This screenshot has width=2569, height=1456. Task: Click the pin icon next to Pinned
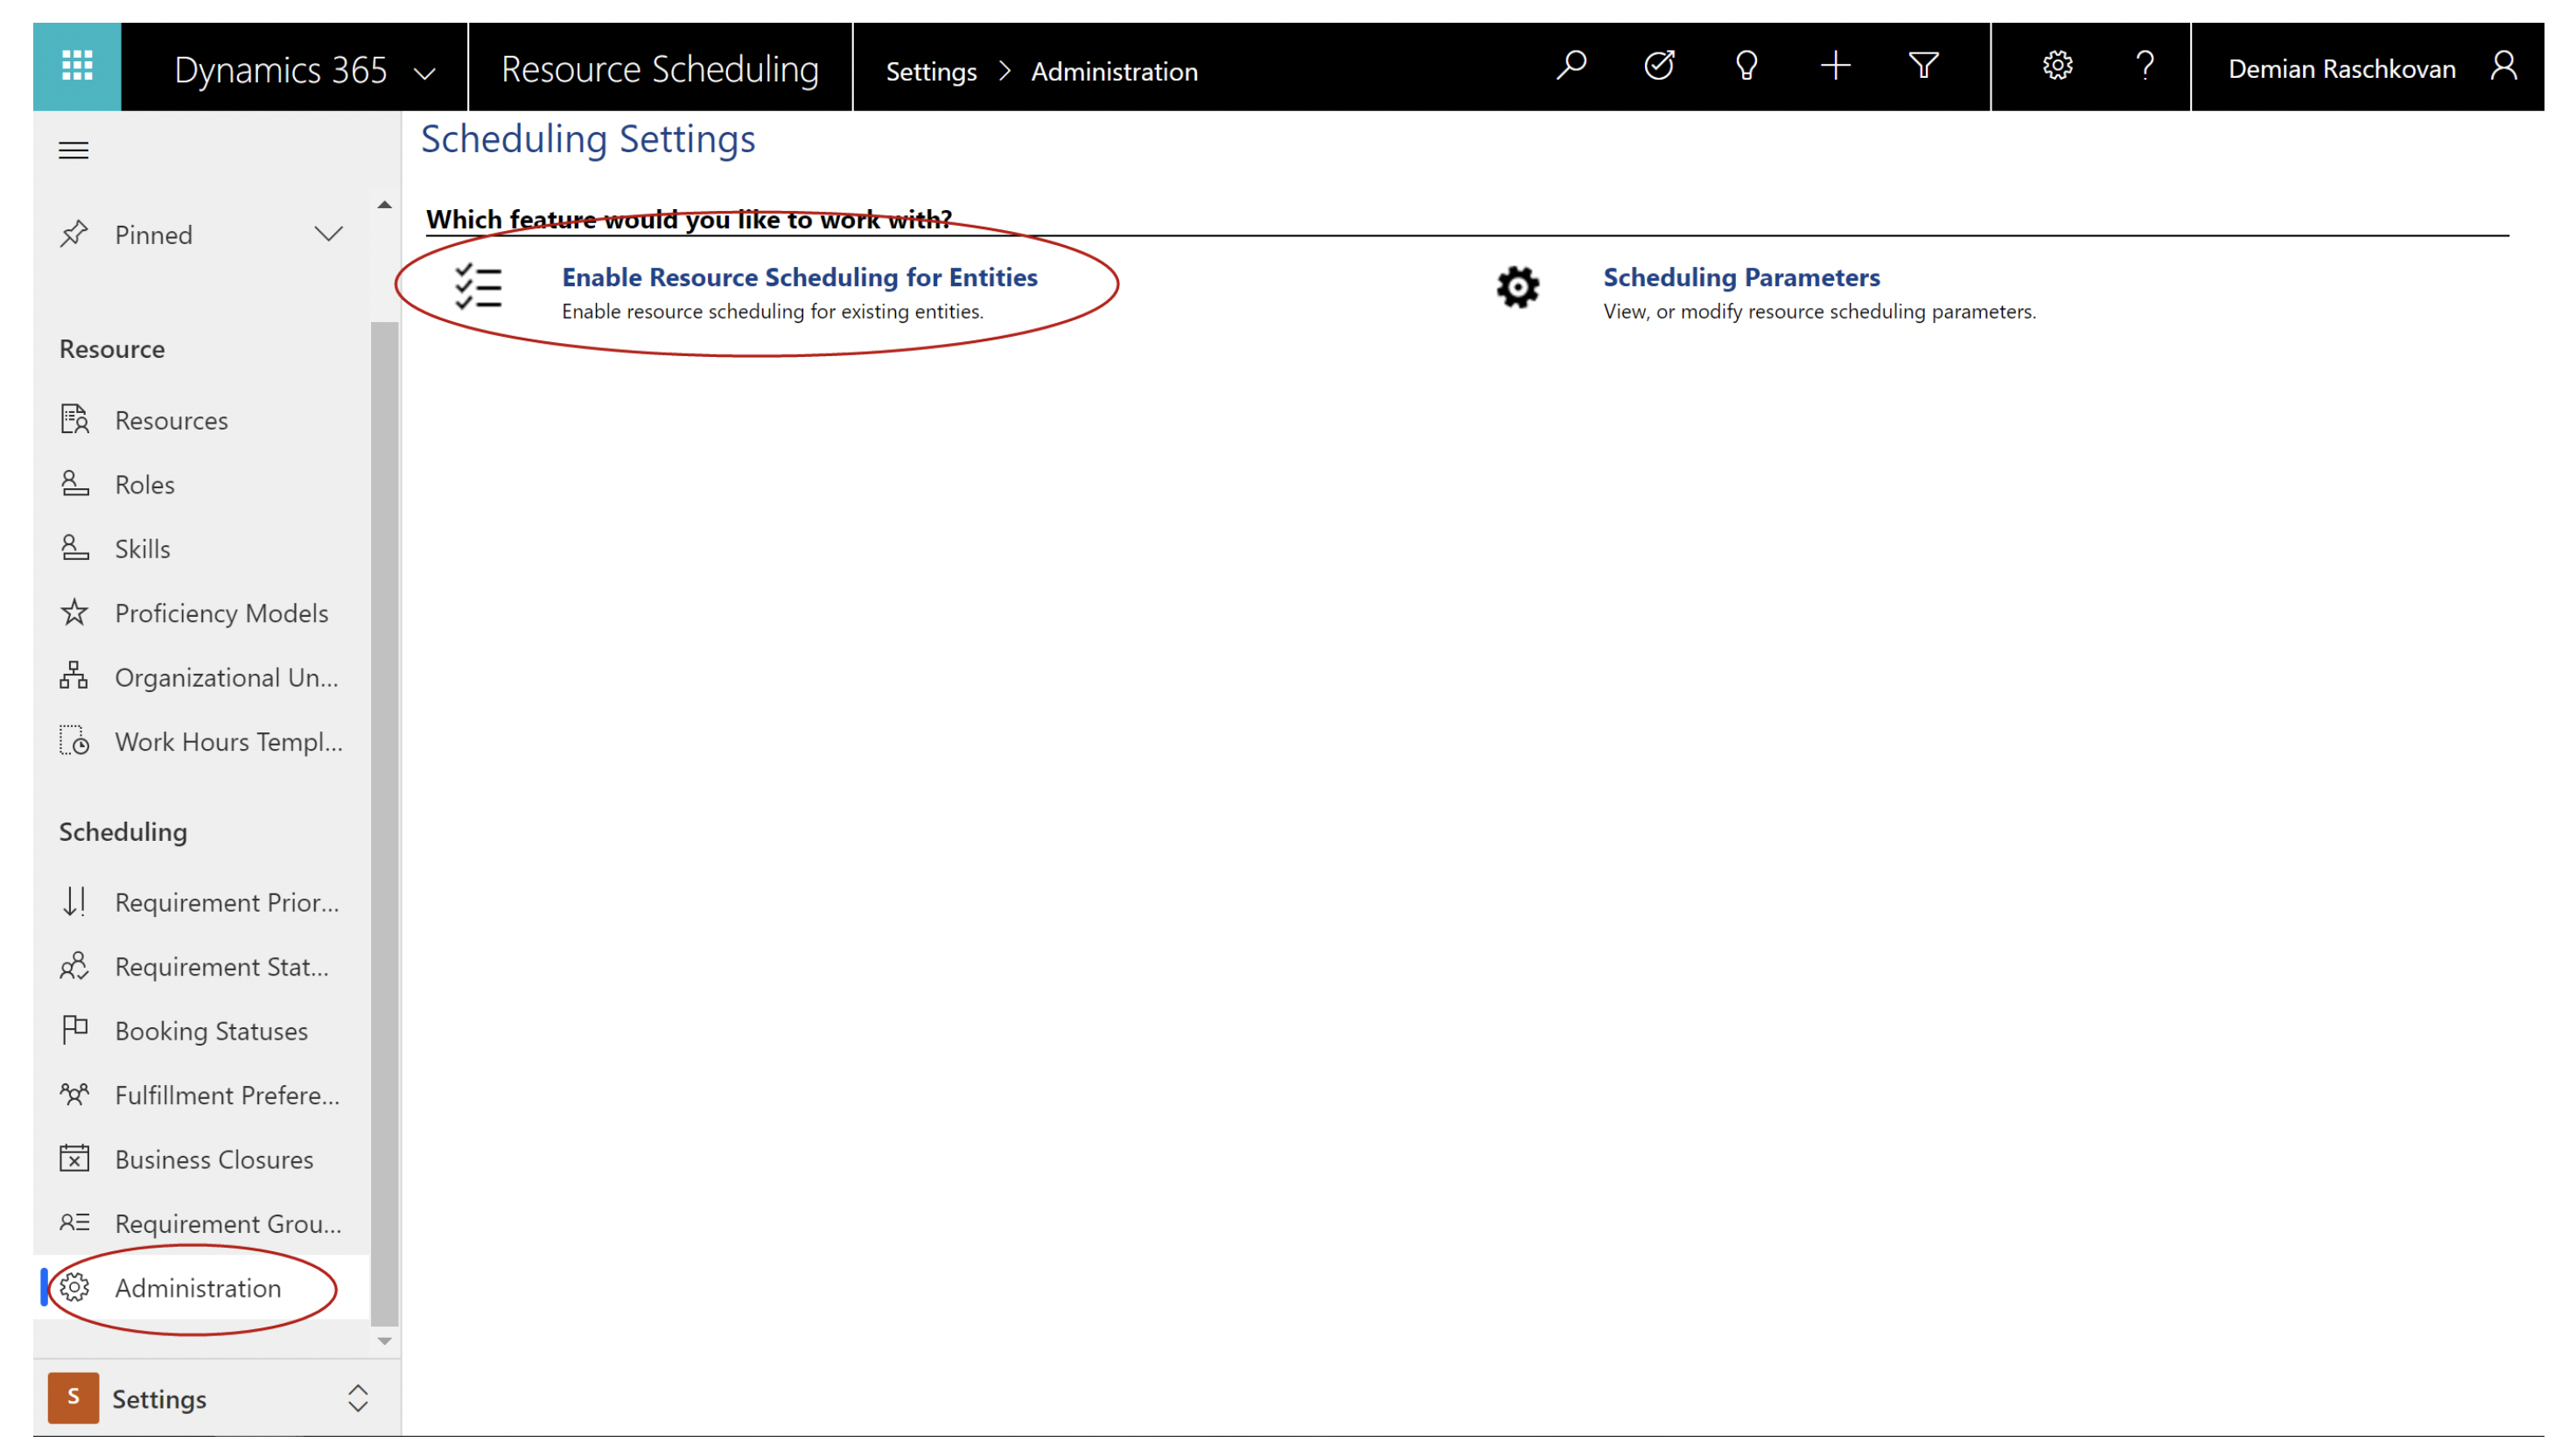click(74, 234)
